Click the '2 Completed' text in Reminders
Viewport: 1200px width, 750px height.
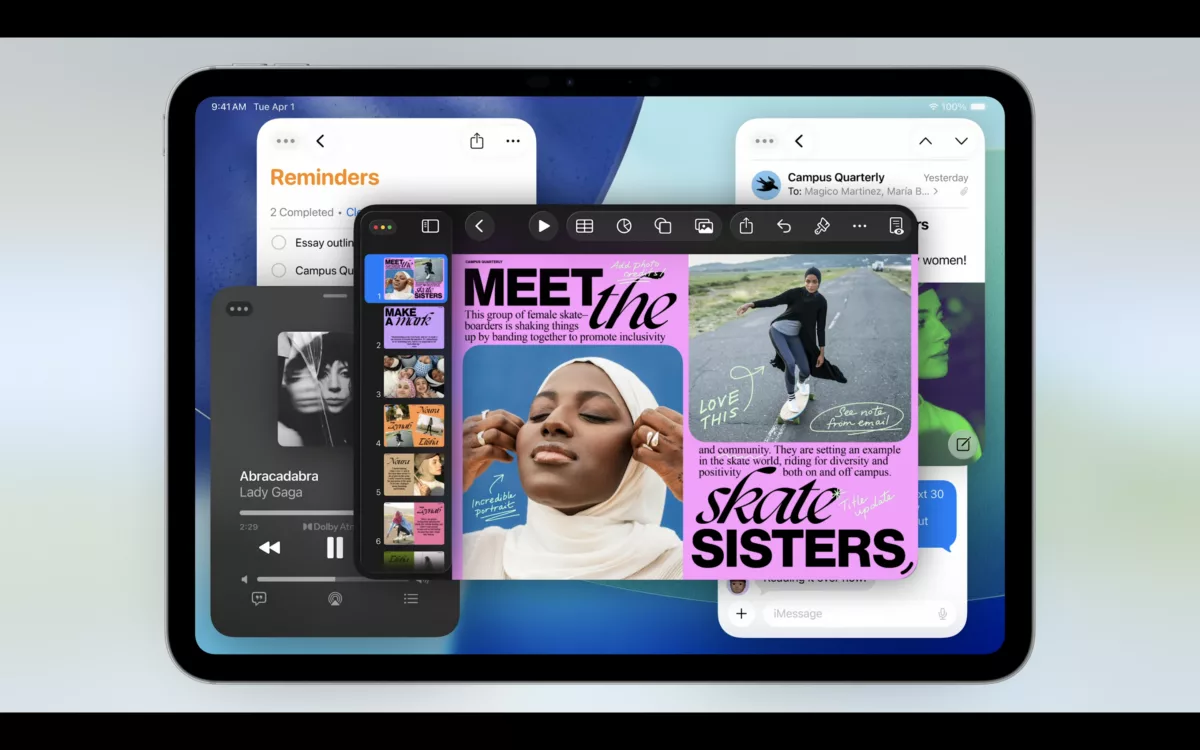point(302,212)
